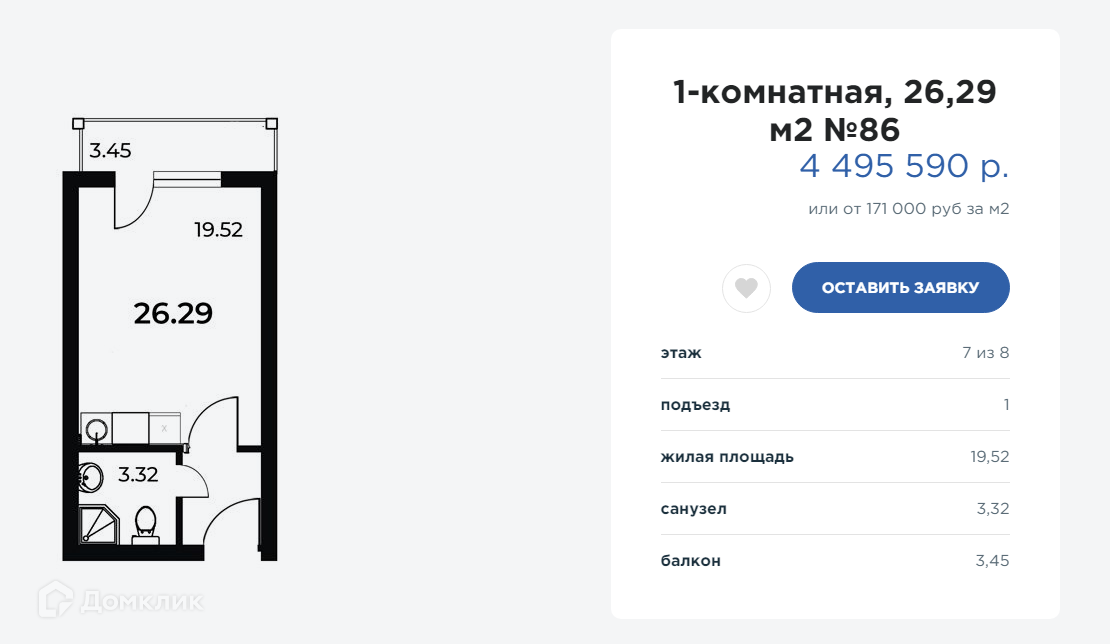Click the "санузел" row label

[693, 509]
